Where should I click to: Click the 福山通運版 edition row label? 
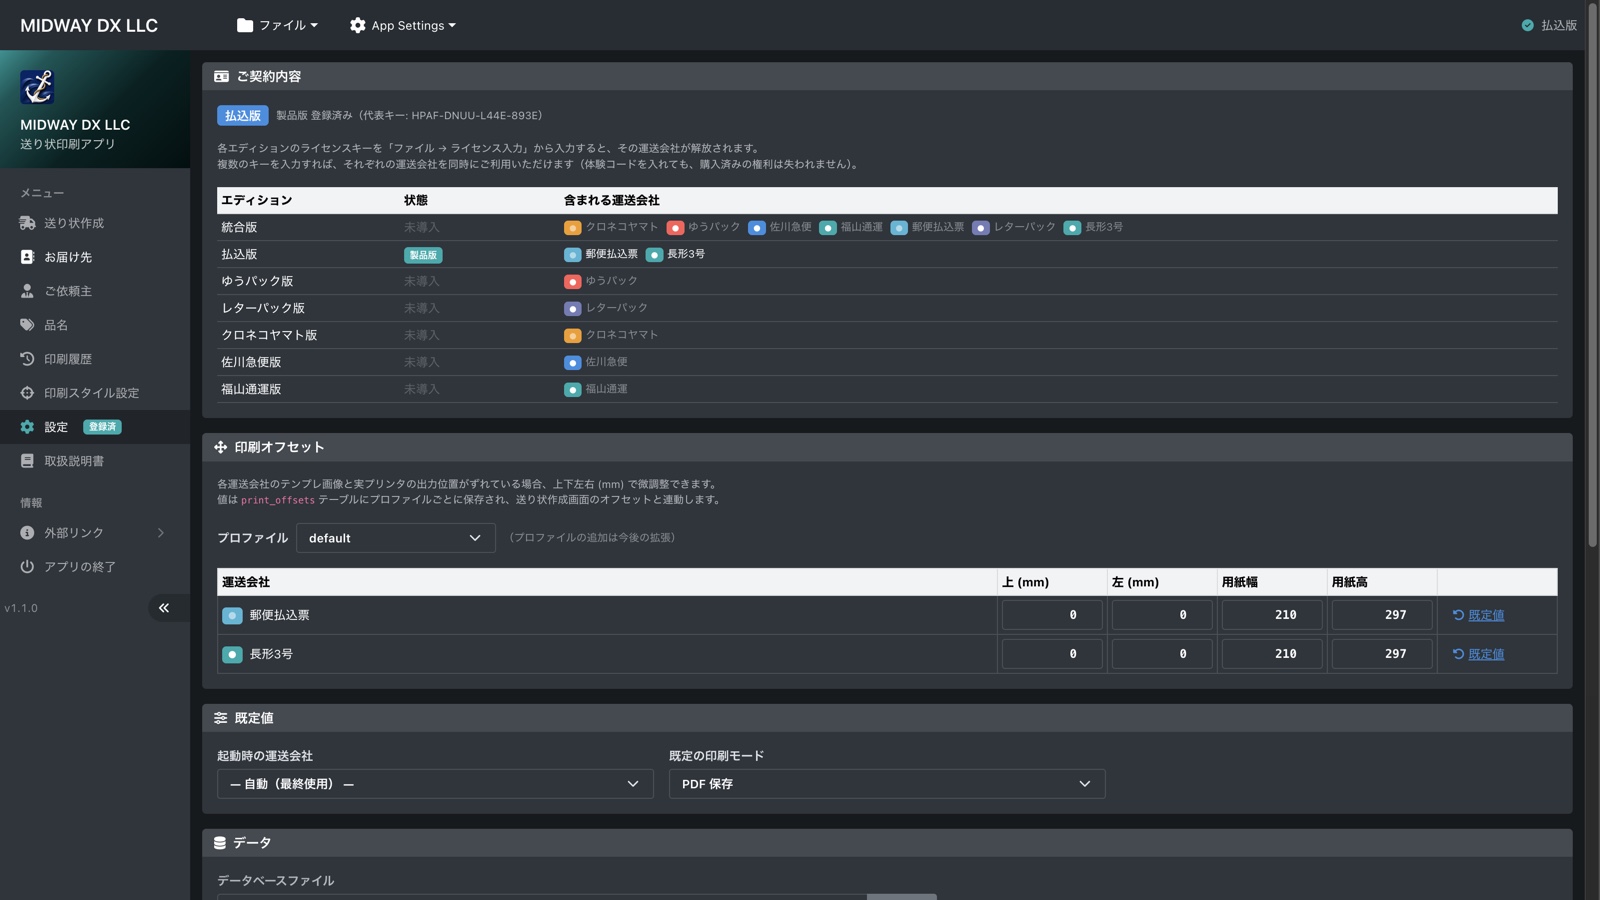(251, 389)
